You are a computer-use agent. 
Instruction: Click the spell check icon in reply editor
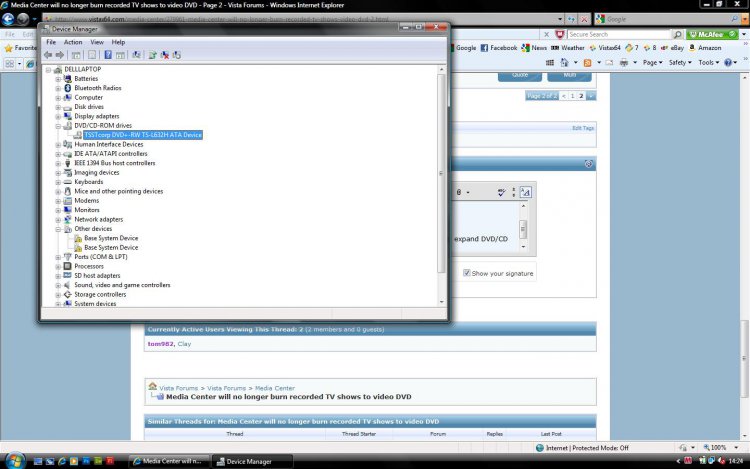501,192
